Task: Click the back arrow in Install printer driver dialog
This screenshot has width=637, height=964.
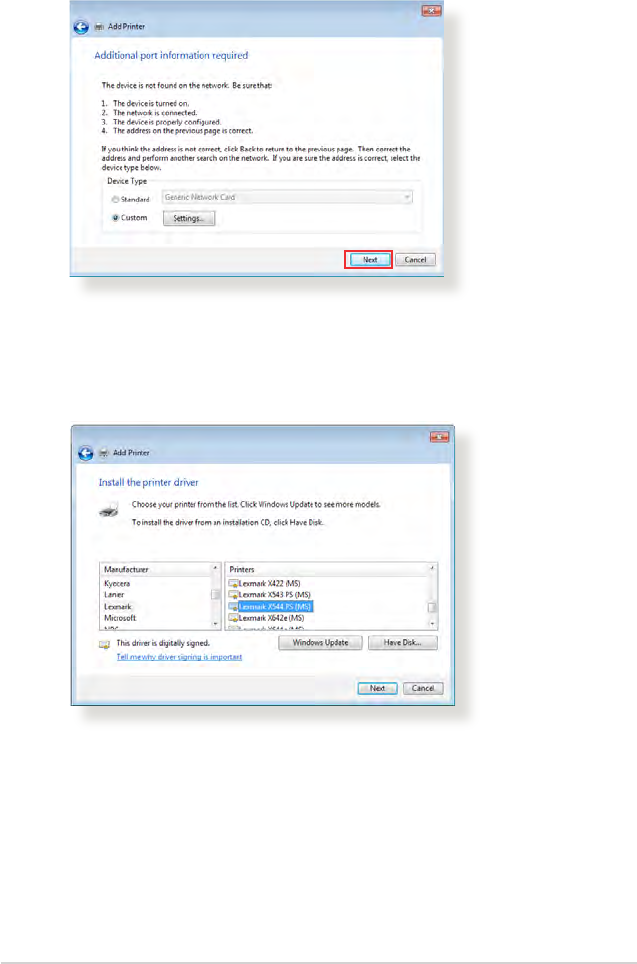Action: click(85, 453)
